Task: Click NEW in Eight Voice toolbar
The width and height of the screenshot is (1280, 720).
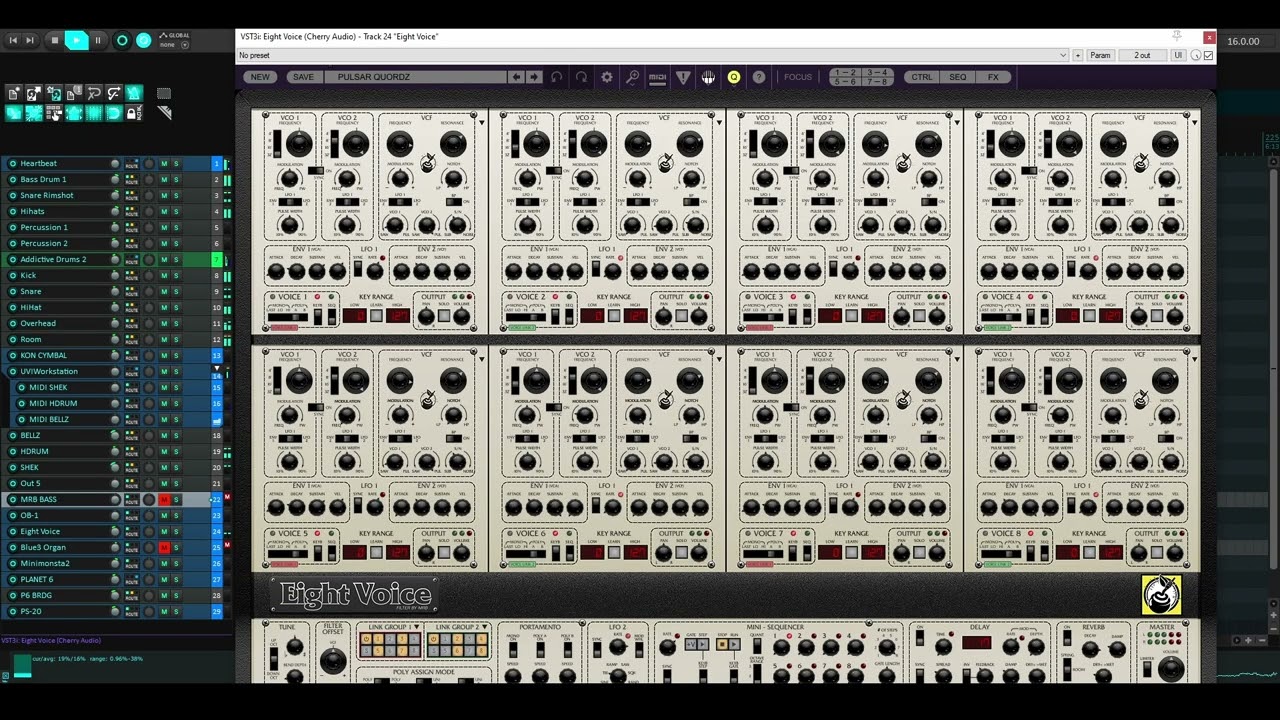Action: (x=260, y=77)
